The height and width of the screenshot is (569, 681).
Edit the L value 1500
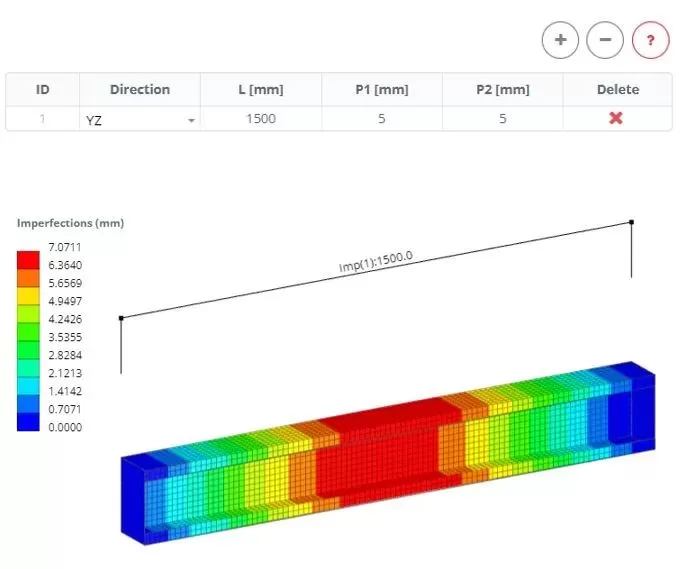tap(261, 119)
